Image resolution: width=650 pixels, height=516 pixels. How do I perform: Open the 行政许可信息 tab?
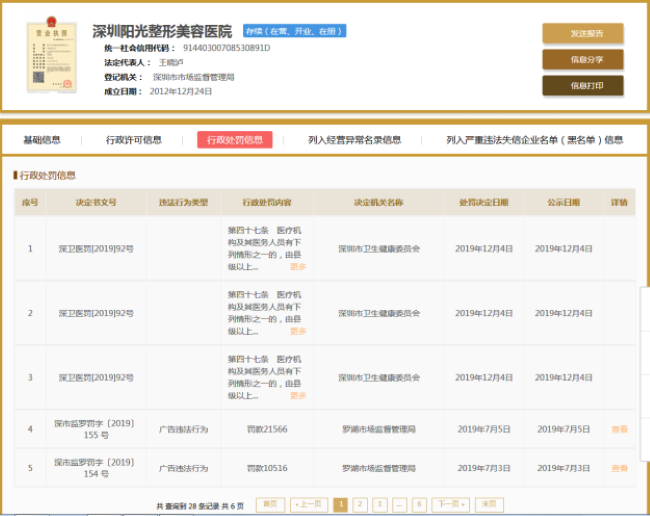[x=134, y=140]
